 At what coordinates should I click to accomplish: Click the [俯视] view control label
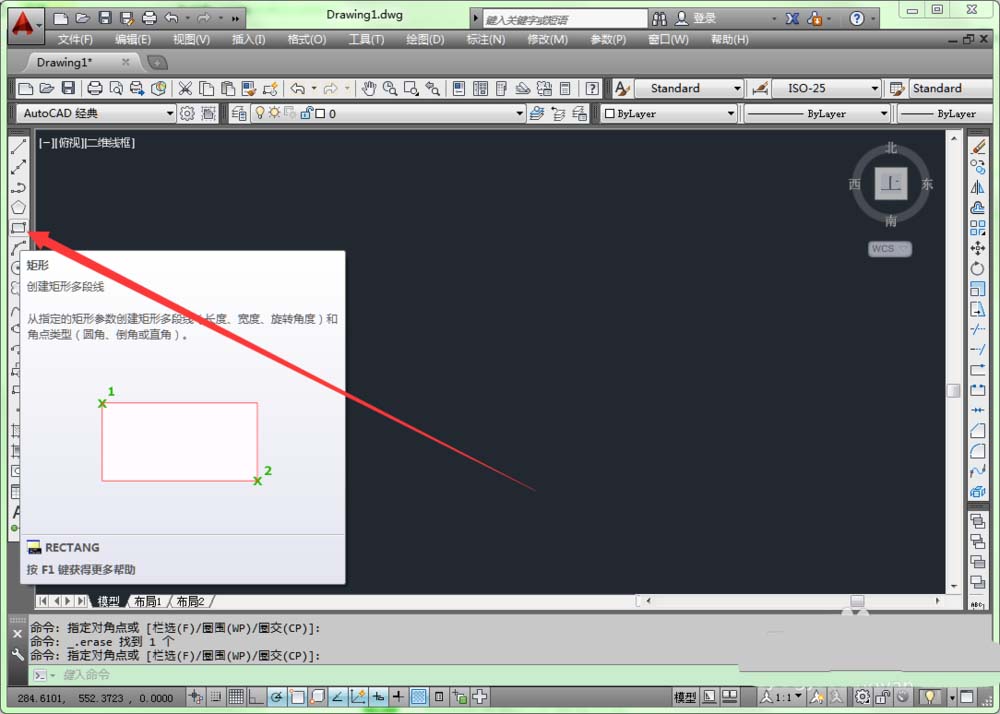point(71,143)
